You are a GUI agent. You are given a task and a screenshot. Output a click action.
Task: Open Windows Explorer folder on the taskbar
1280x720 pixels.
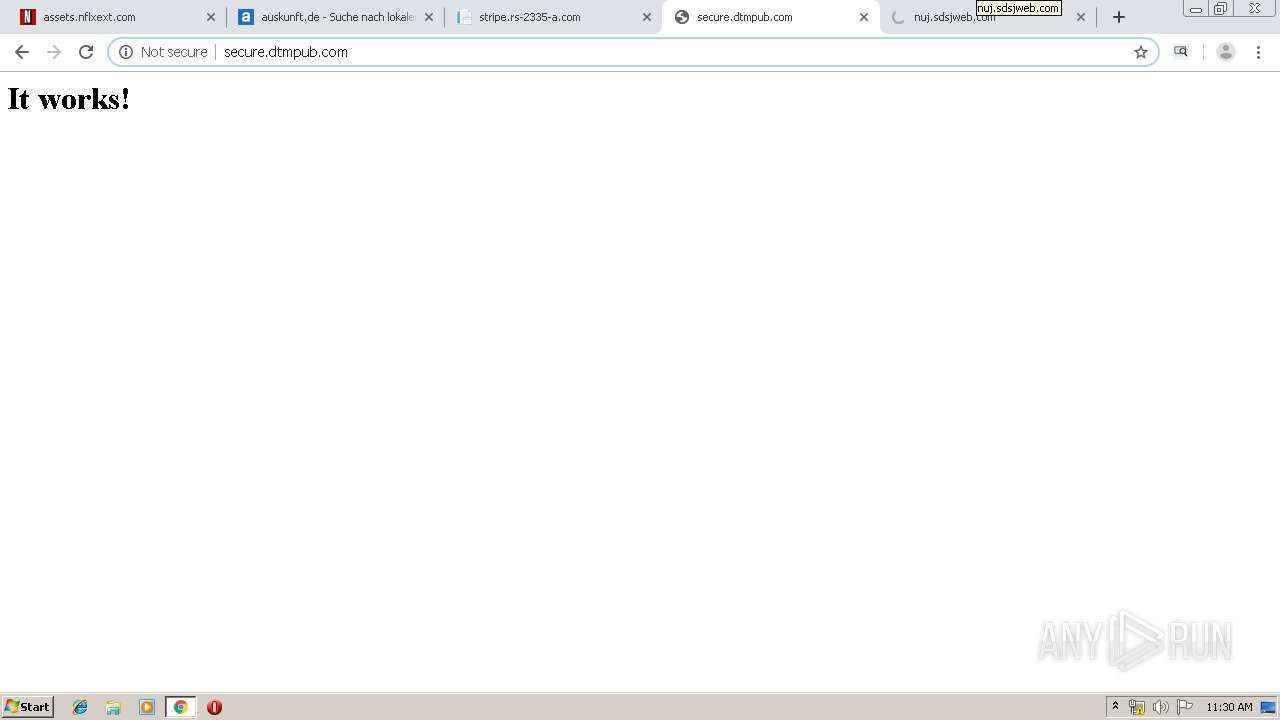click(113, 707)
